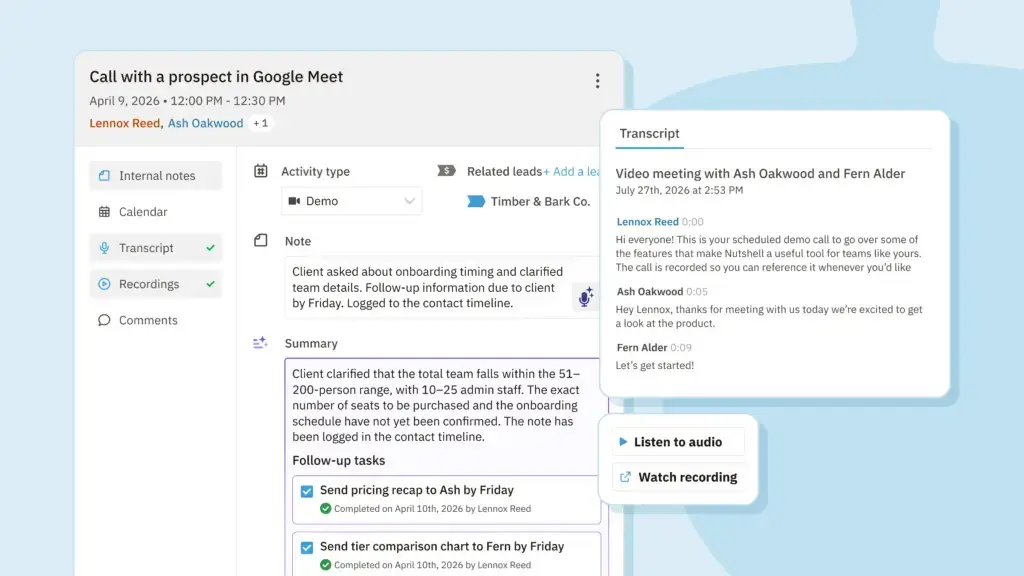1024x576 pixels.
Task: Click Lennox Reed speaker name in transcript
Action: tap(647, 222)
